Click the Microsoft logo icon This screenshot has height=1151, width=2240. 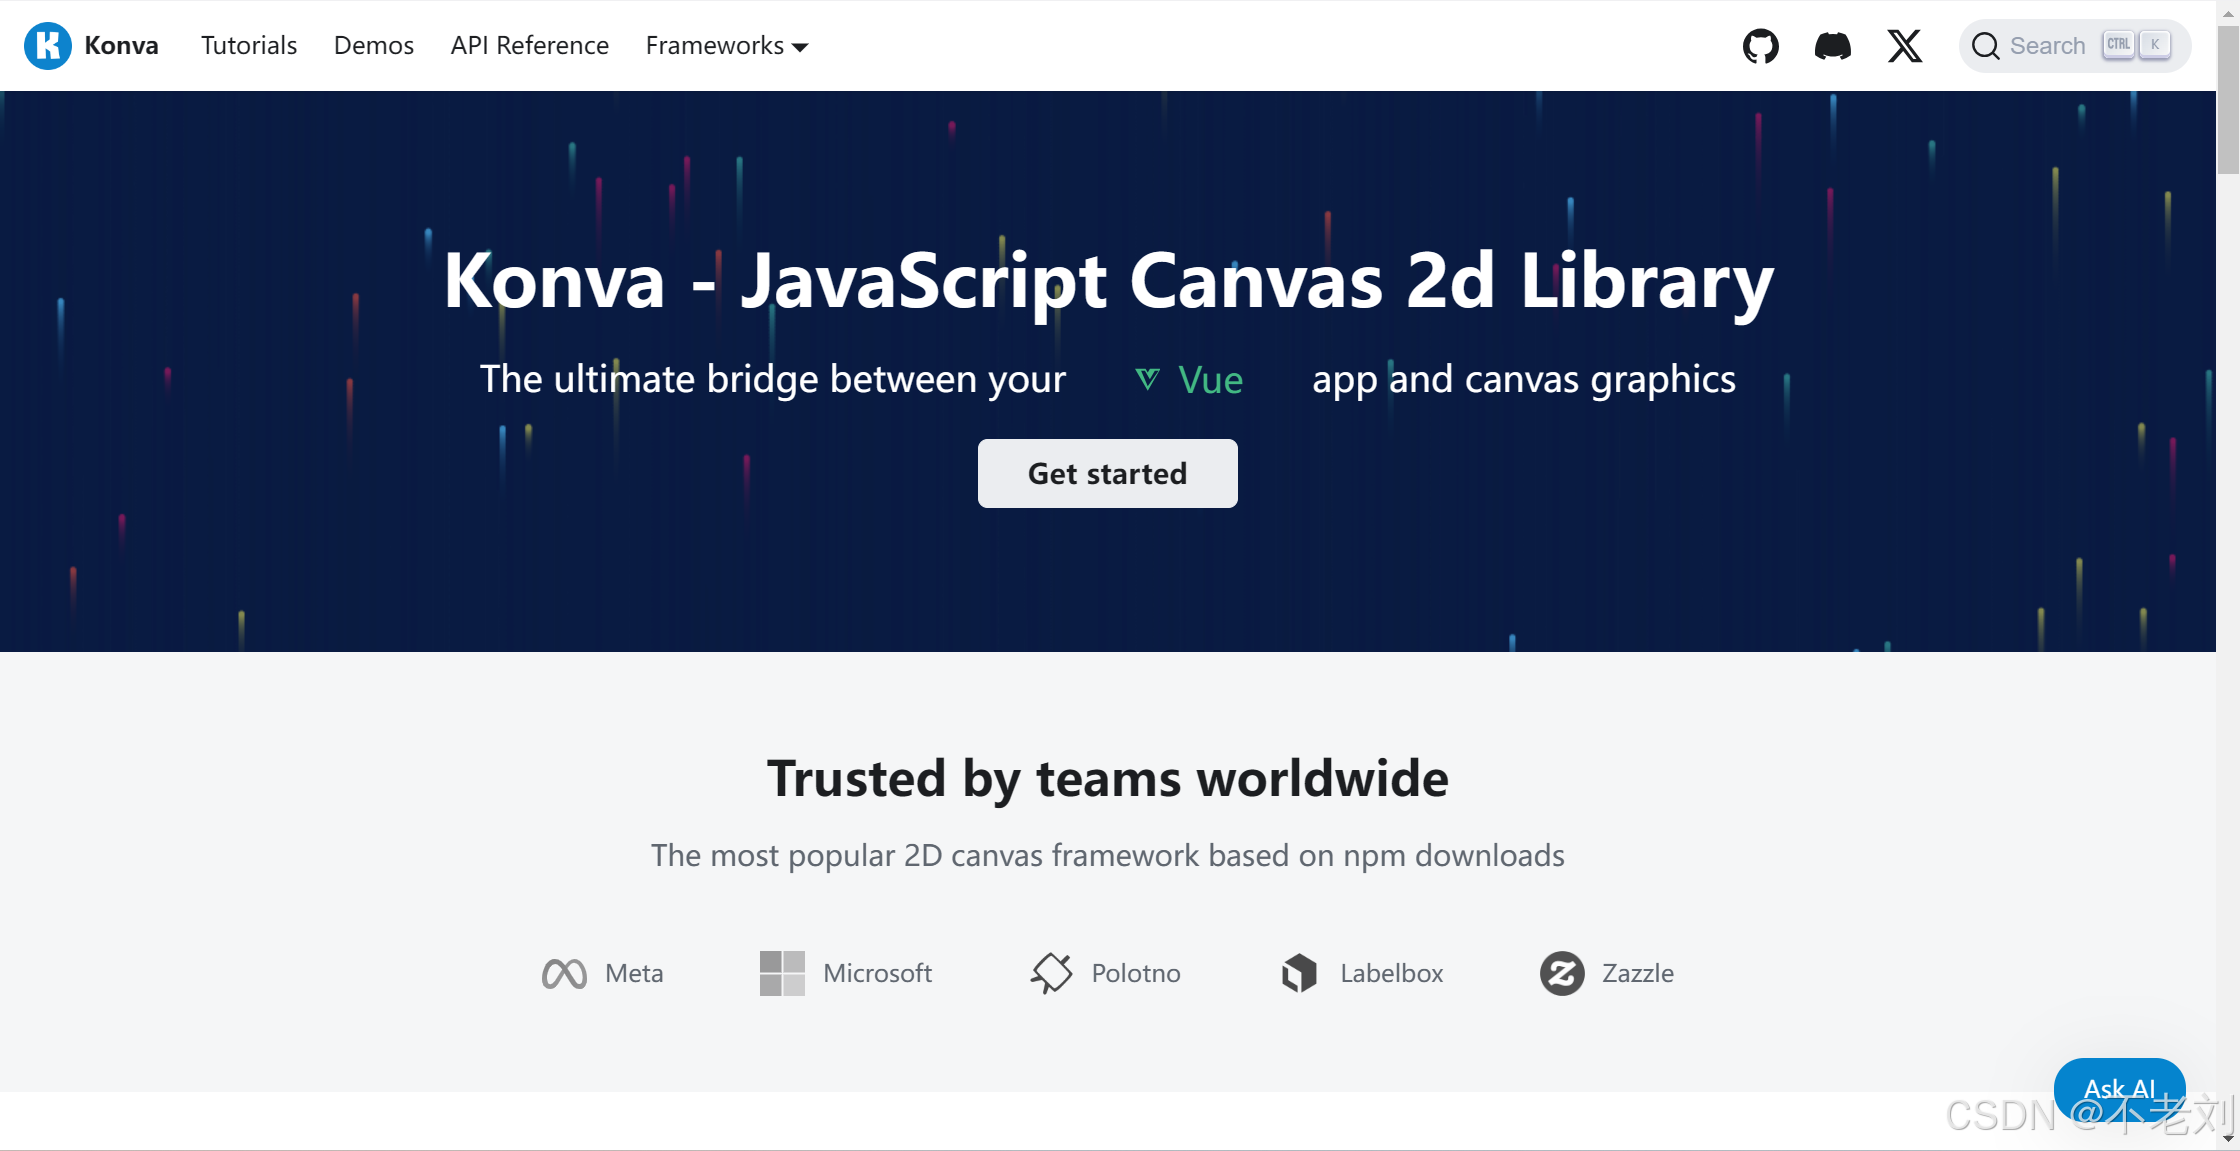(782, 973)
